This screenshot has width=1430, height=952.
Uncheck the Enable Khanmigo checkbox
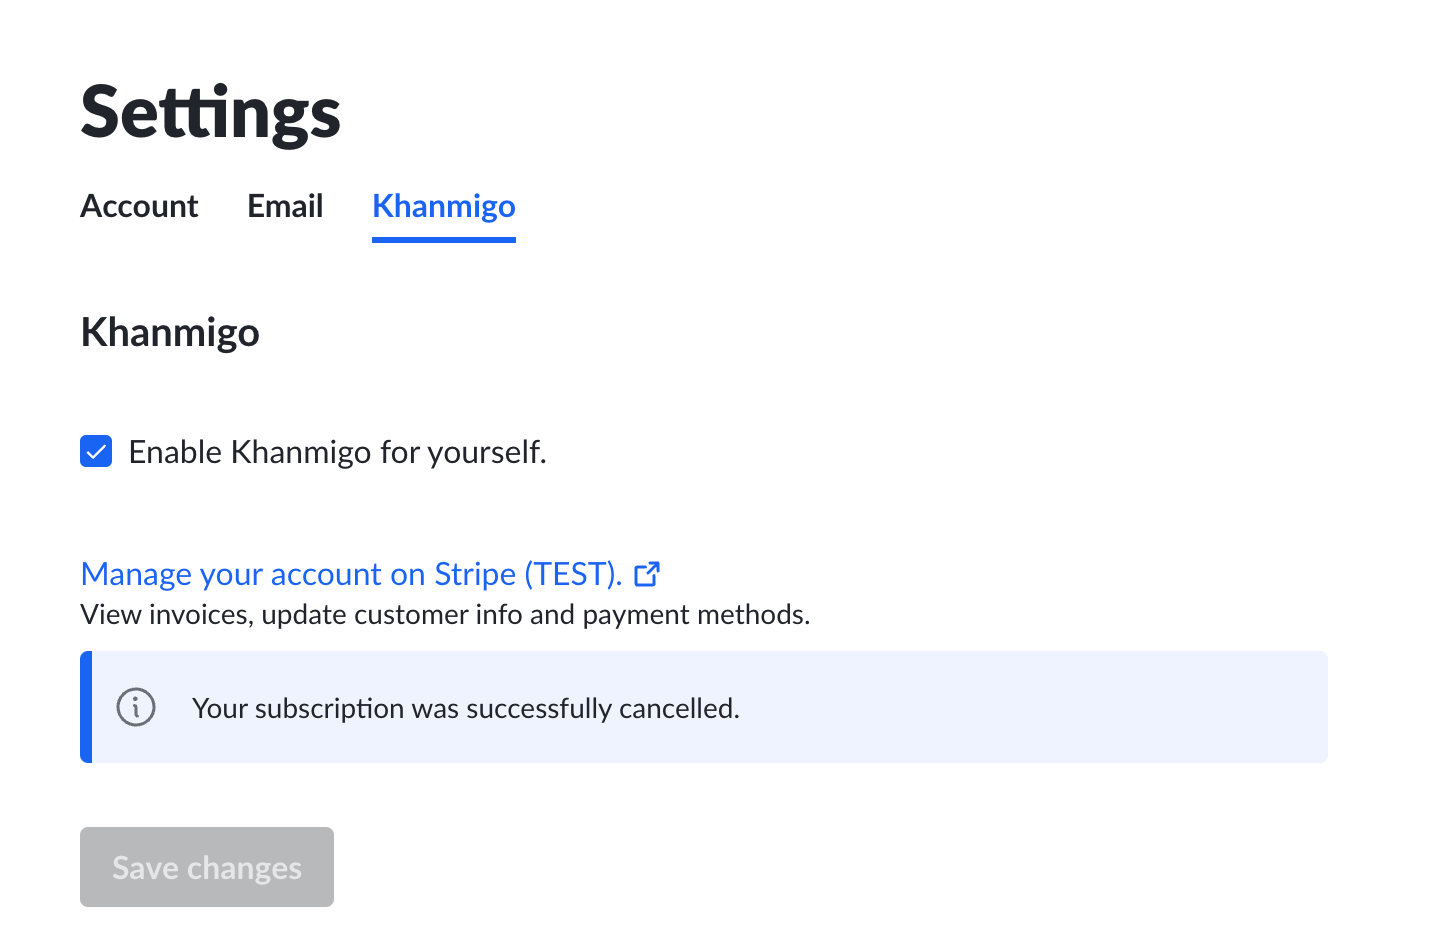click(x=96, y=452)
